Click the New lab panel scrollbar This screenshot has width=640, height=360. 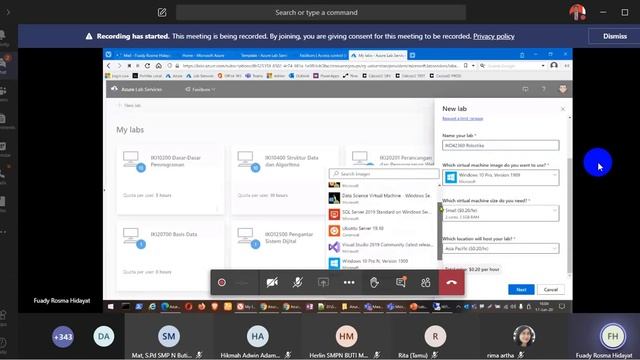coord(569,216)
